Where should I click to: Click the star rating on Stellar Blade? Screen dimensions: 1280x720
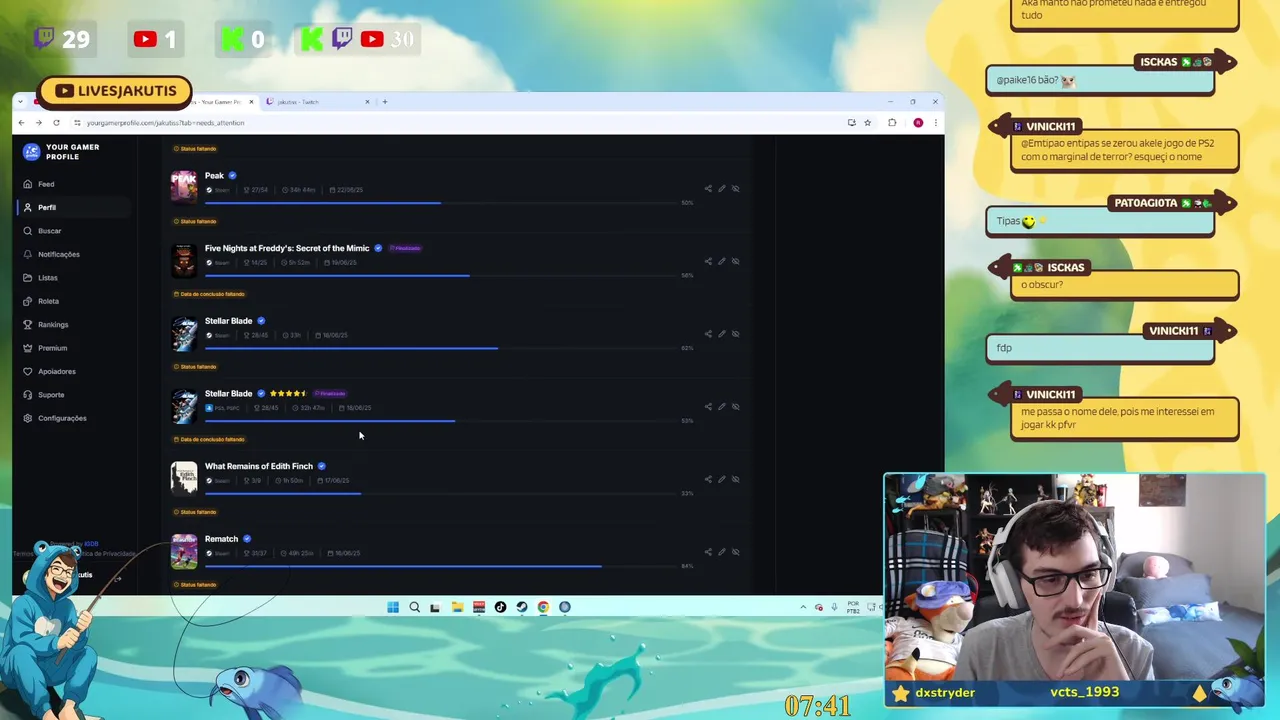[x=288, y=394]
